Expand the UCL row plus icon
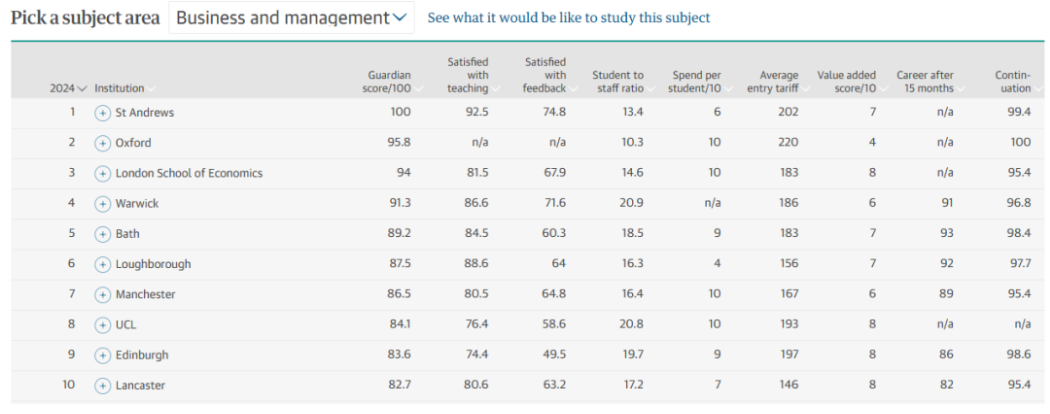The width and height of the screenshot is (1050, 414). coord(102,325)
